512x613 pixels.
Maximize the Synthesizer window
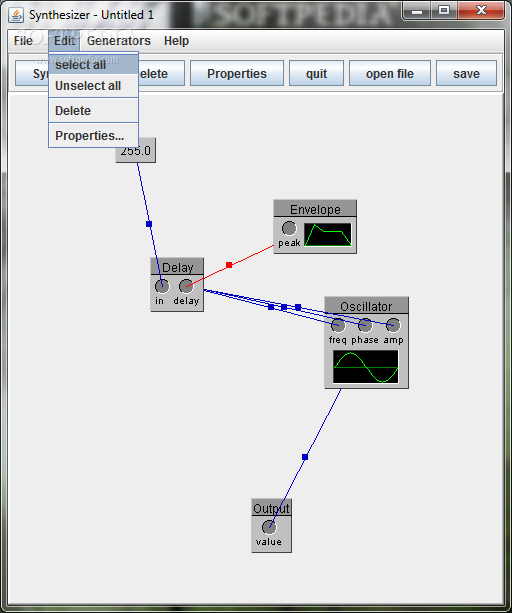click(444, 11)
